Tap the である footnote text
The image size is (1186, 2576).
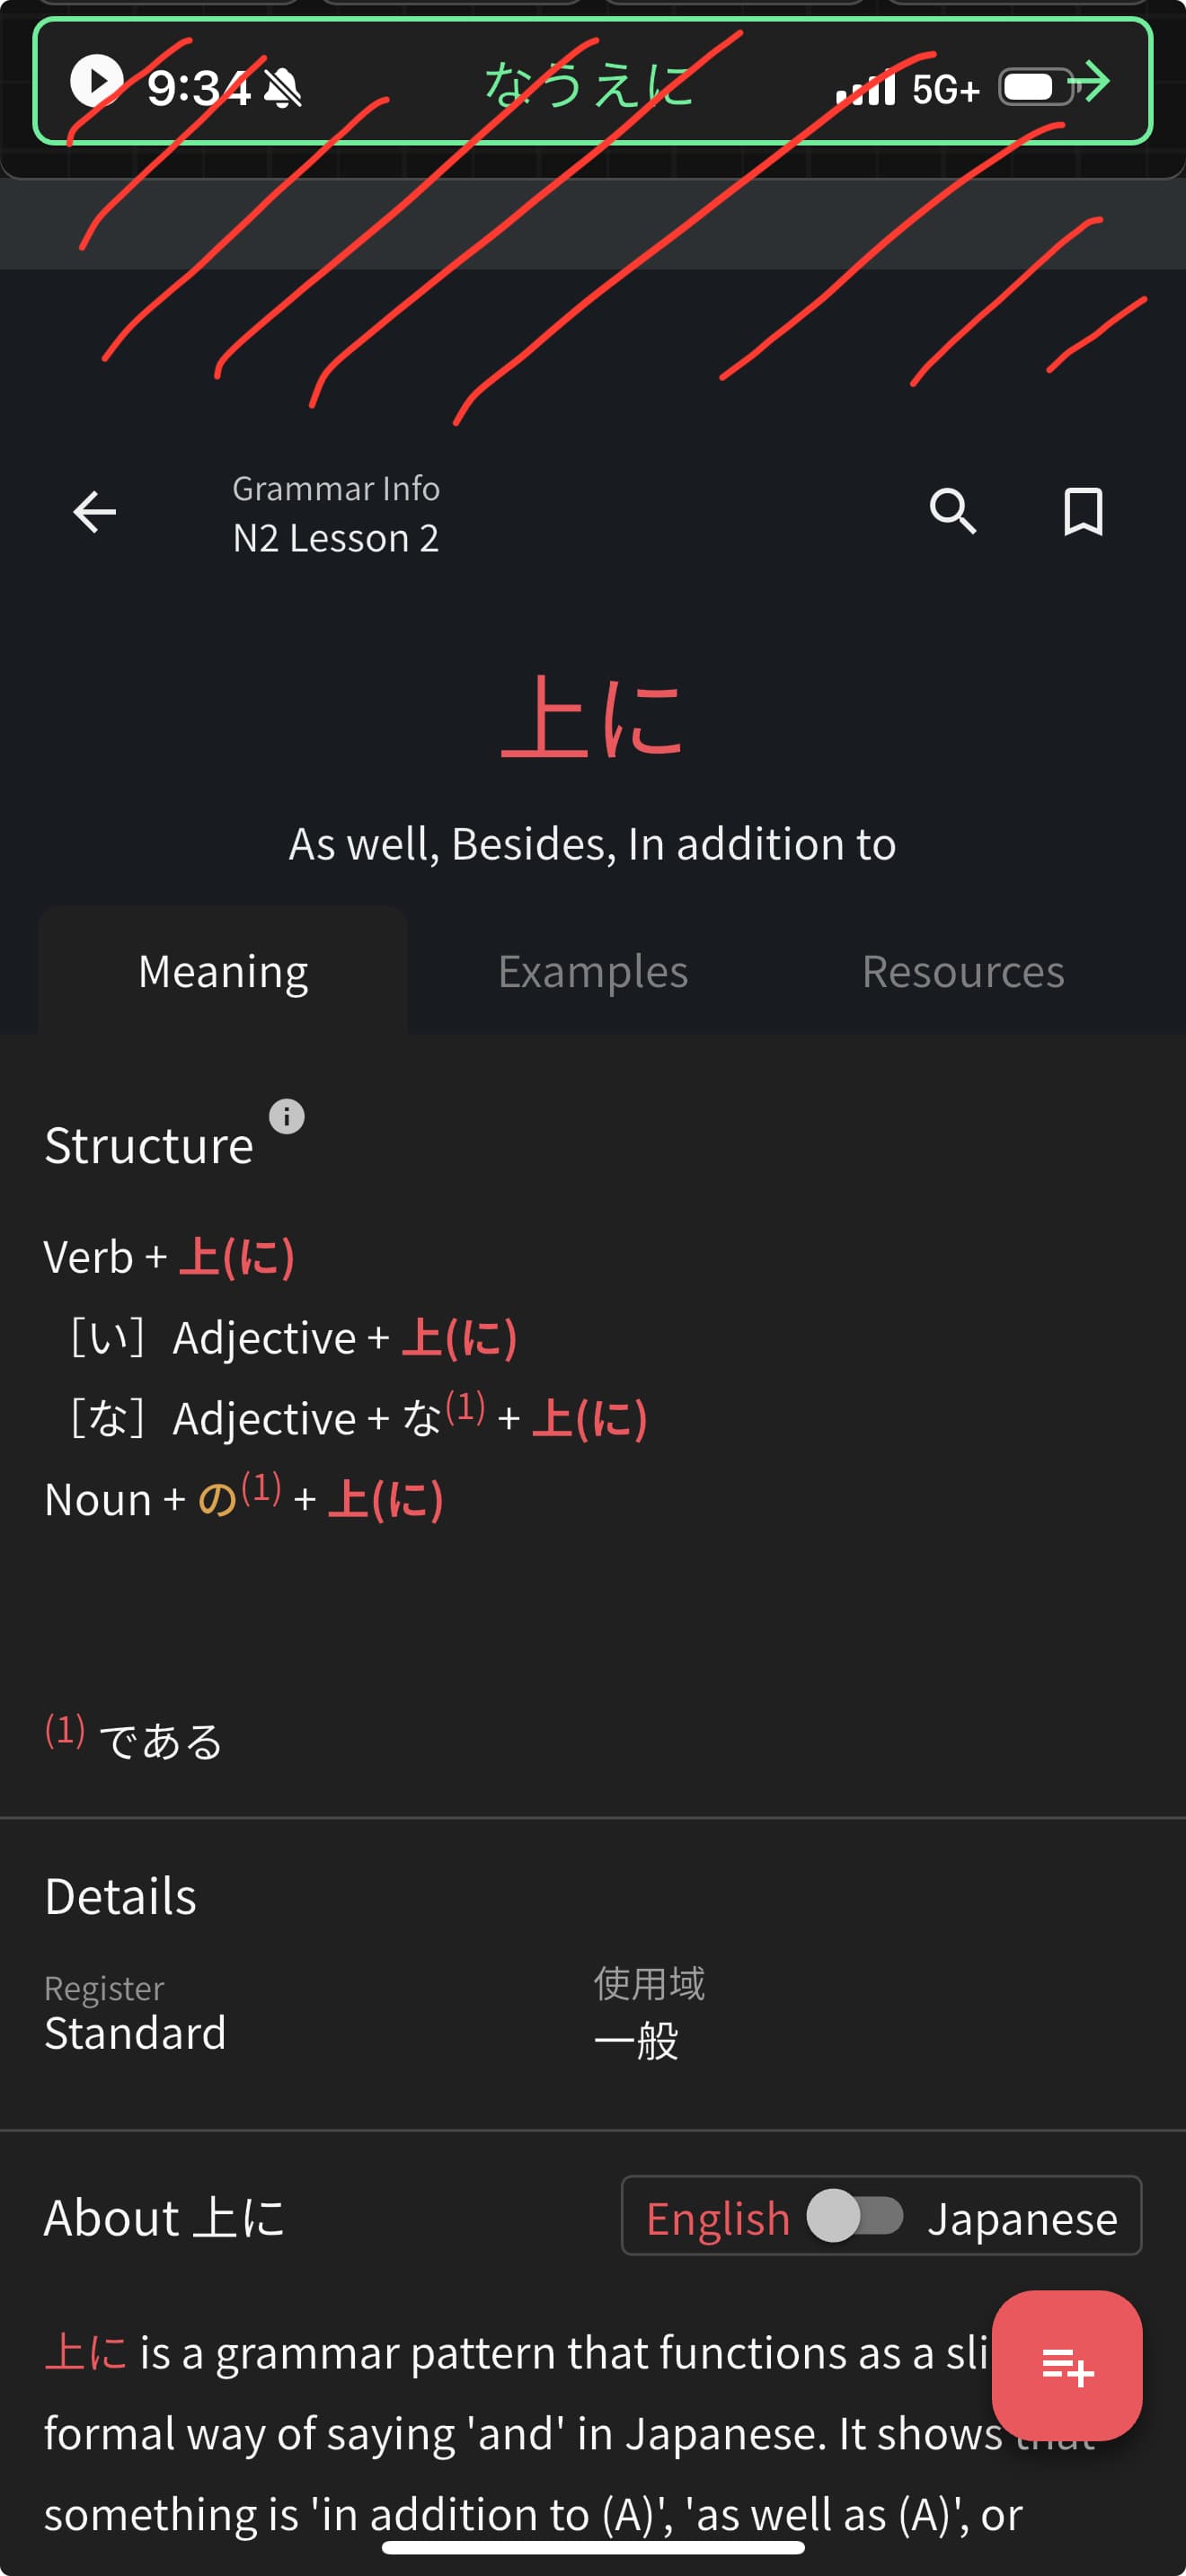160,1741
